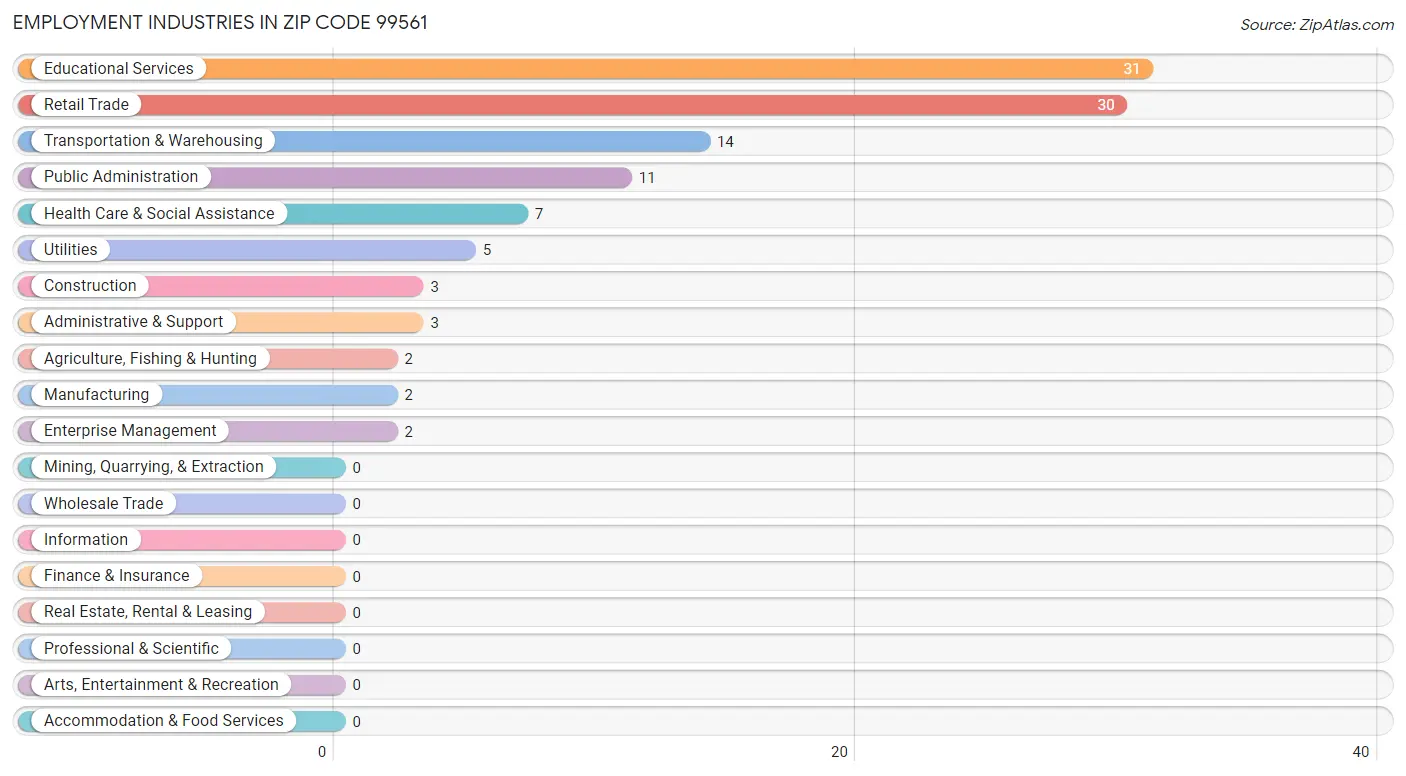Click the value 31 on Educational Services bar
The width and height of the screenshot is (1406, 776).
tap(1131, 69)
